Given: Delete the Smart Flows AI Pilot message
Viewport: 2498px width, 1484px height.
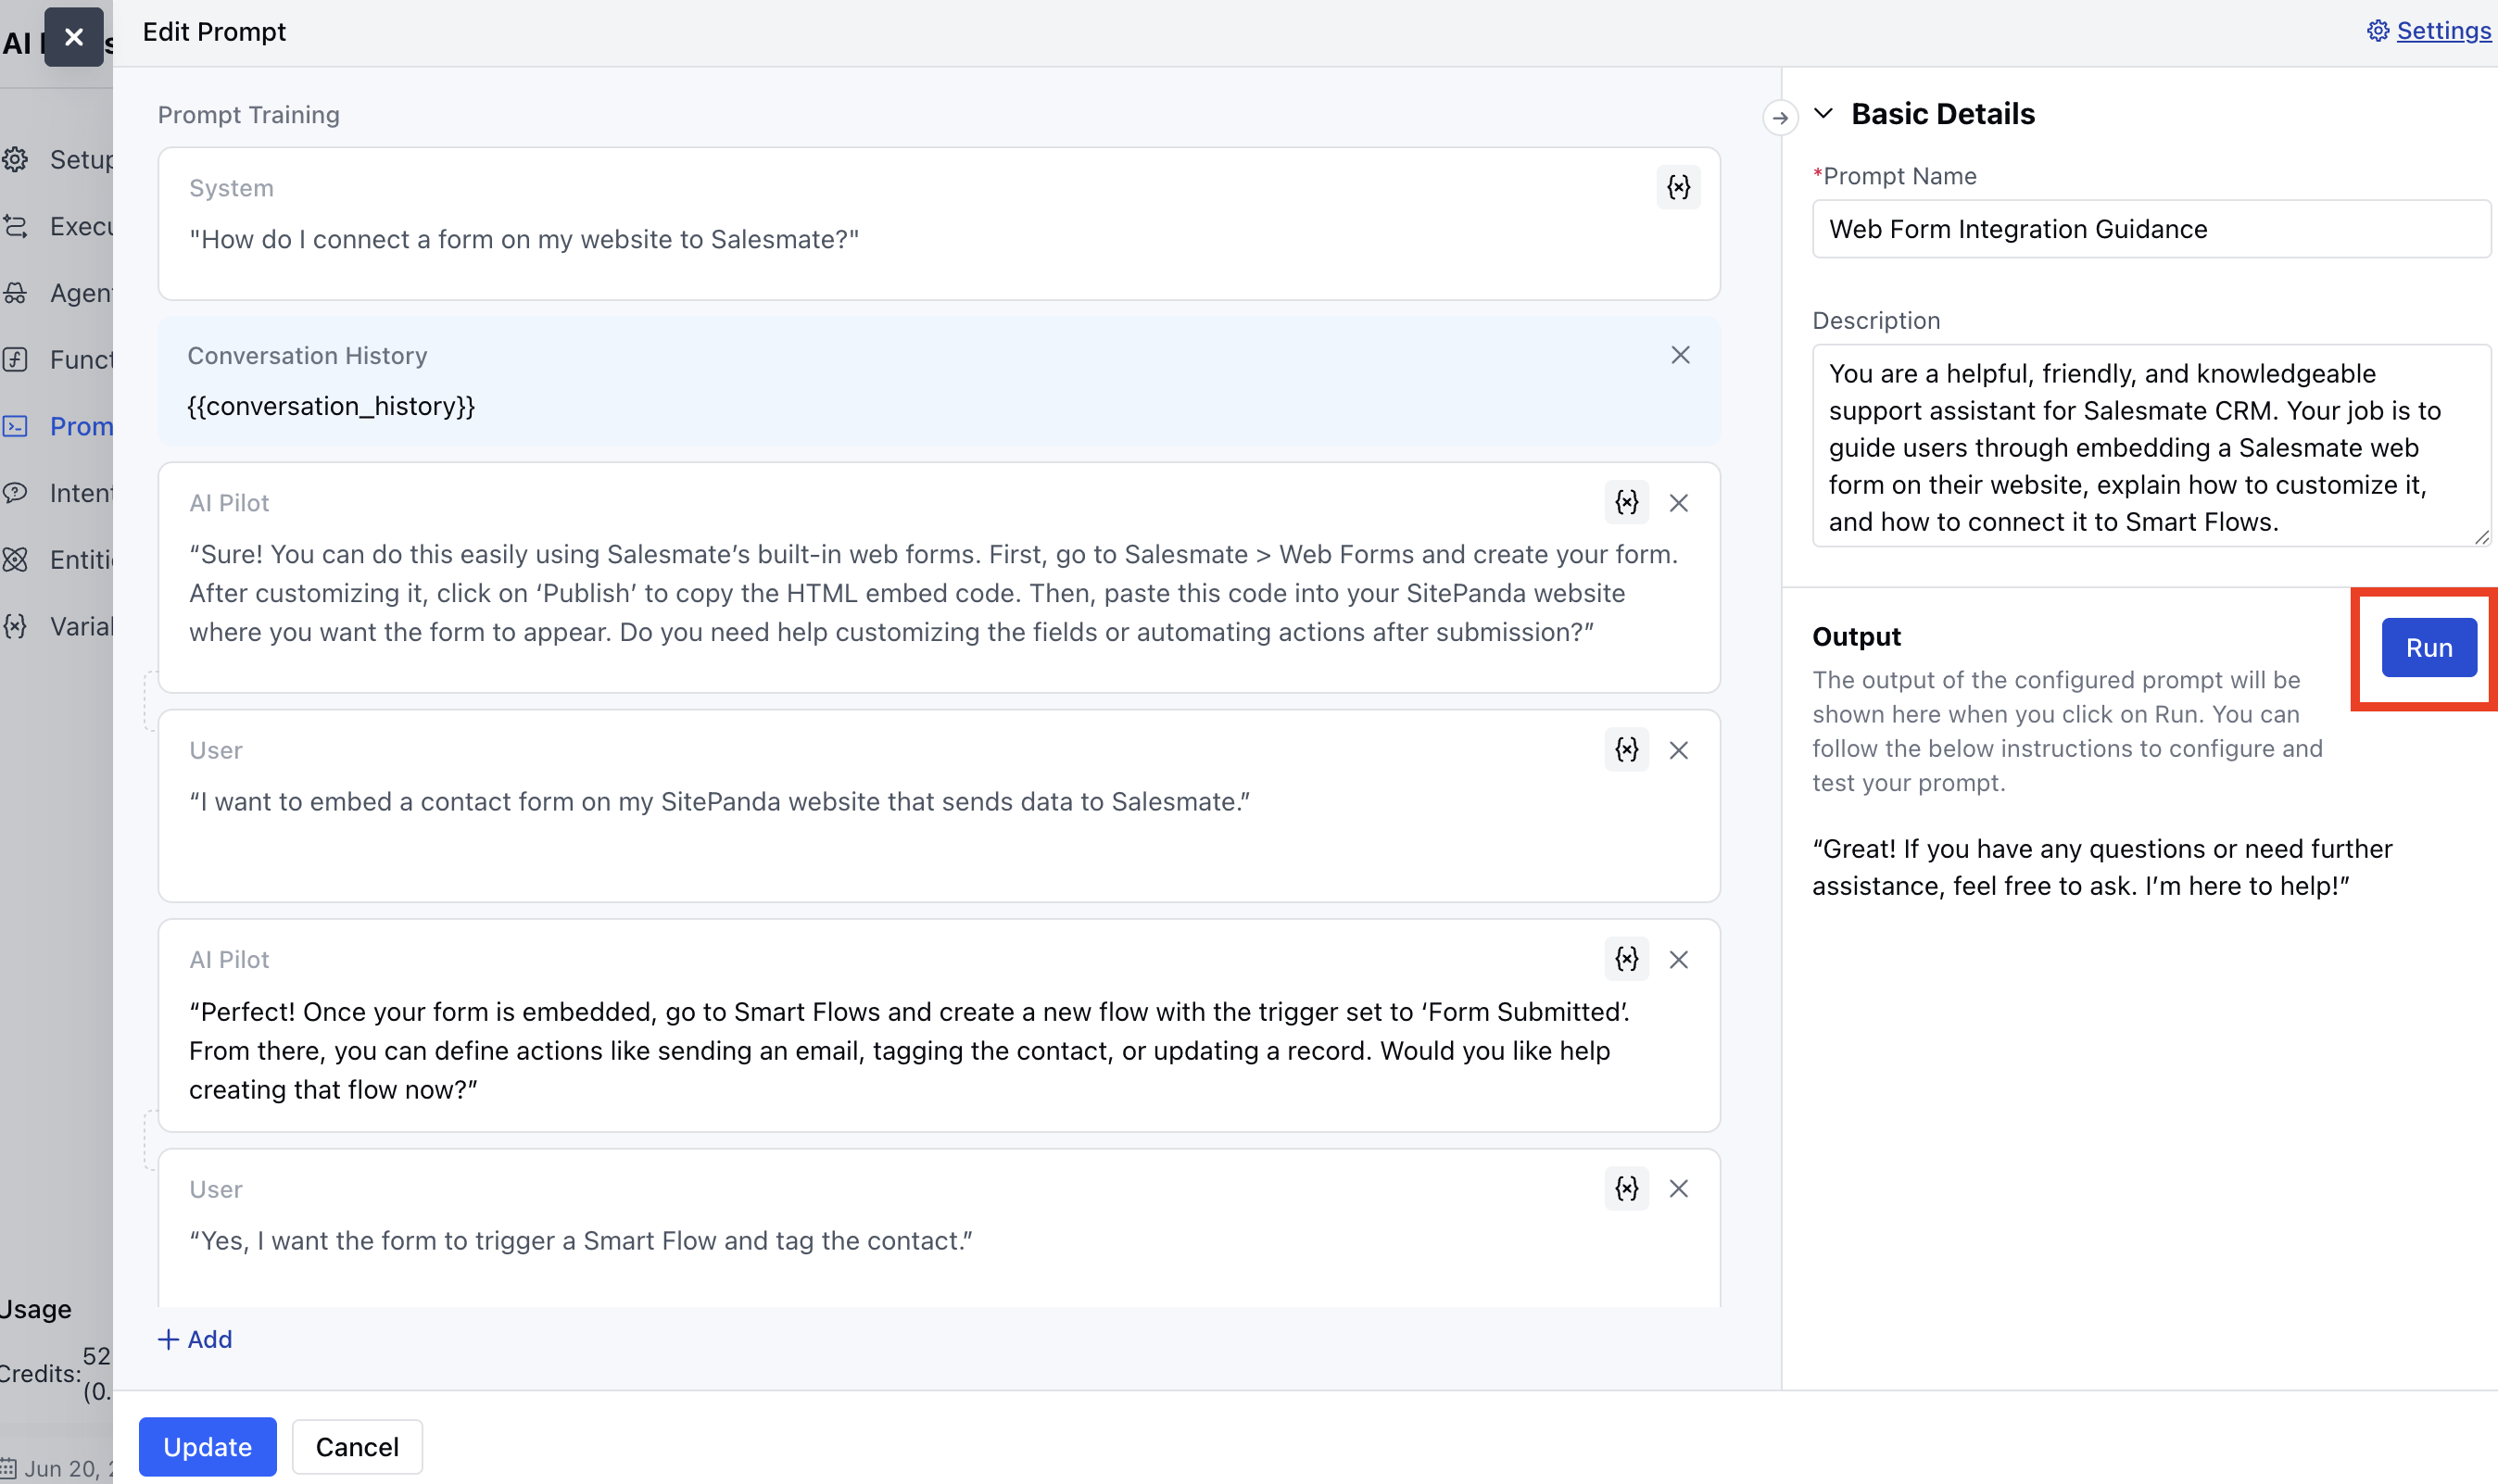Looking at the screenshot, I should [1678, 960].
